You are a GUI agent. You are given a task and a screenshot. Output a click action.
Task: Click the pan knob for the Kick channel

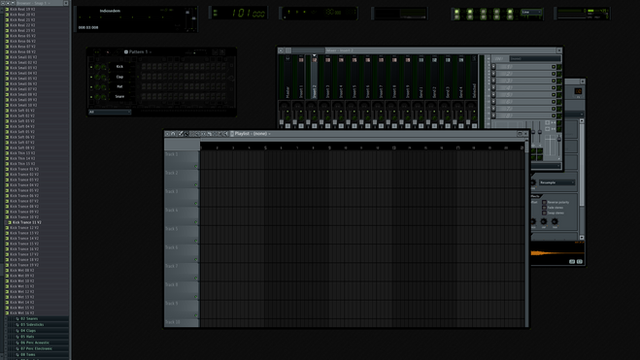[x=97, y=67]
